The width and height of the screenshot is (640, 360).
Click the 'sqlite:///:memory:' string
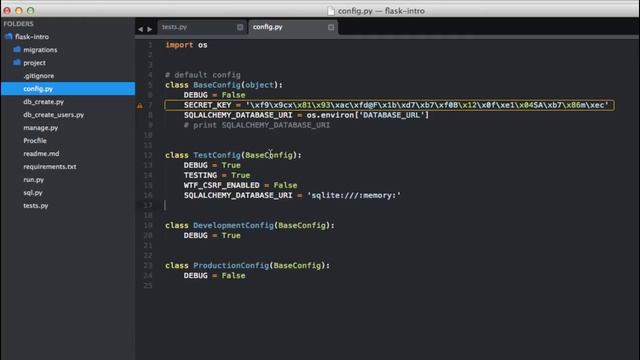click(354, 196)
